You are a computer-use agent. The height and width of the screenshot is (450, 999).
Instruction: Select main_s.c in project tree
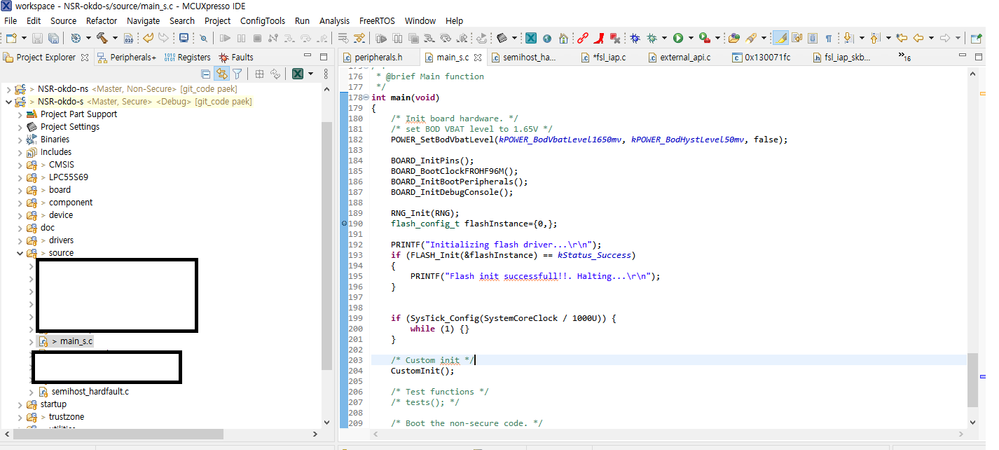click(76, 341)
